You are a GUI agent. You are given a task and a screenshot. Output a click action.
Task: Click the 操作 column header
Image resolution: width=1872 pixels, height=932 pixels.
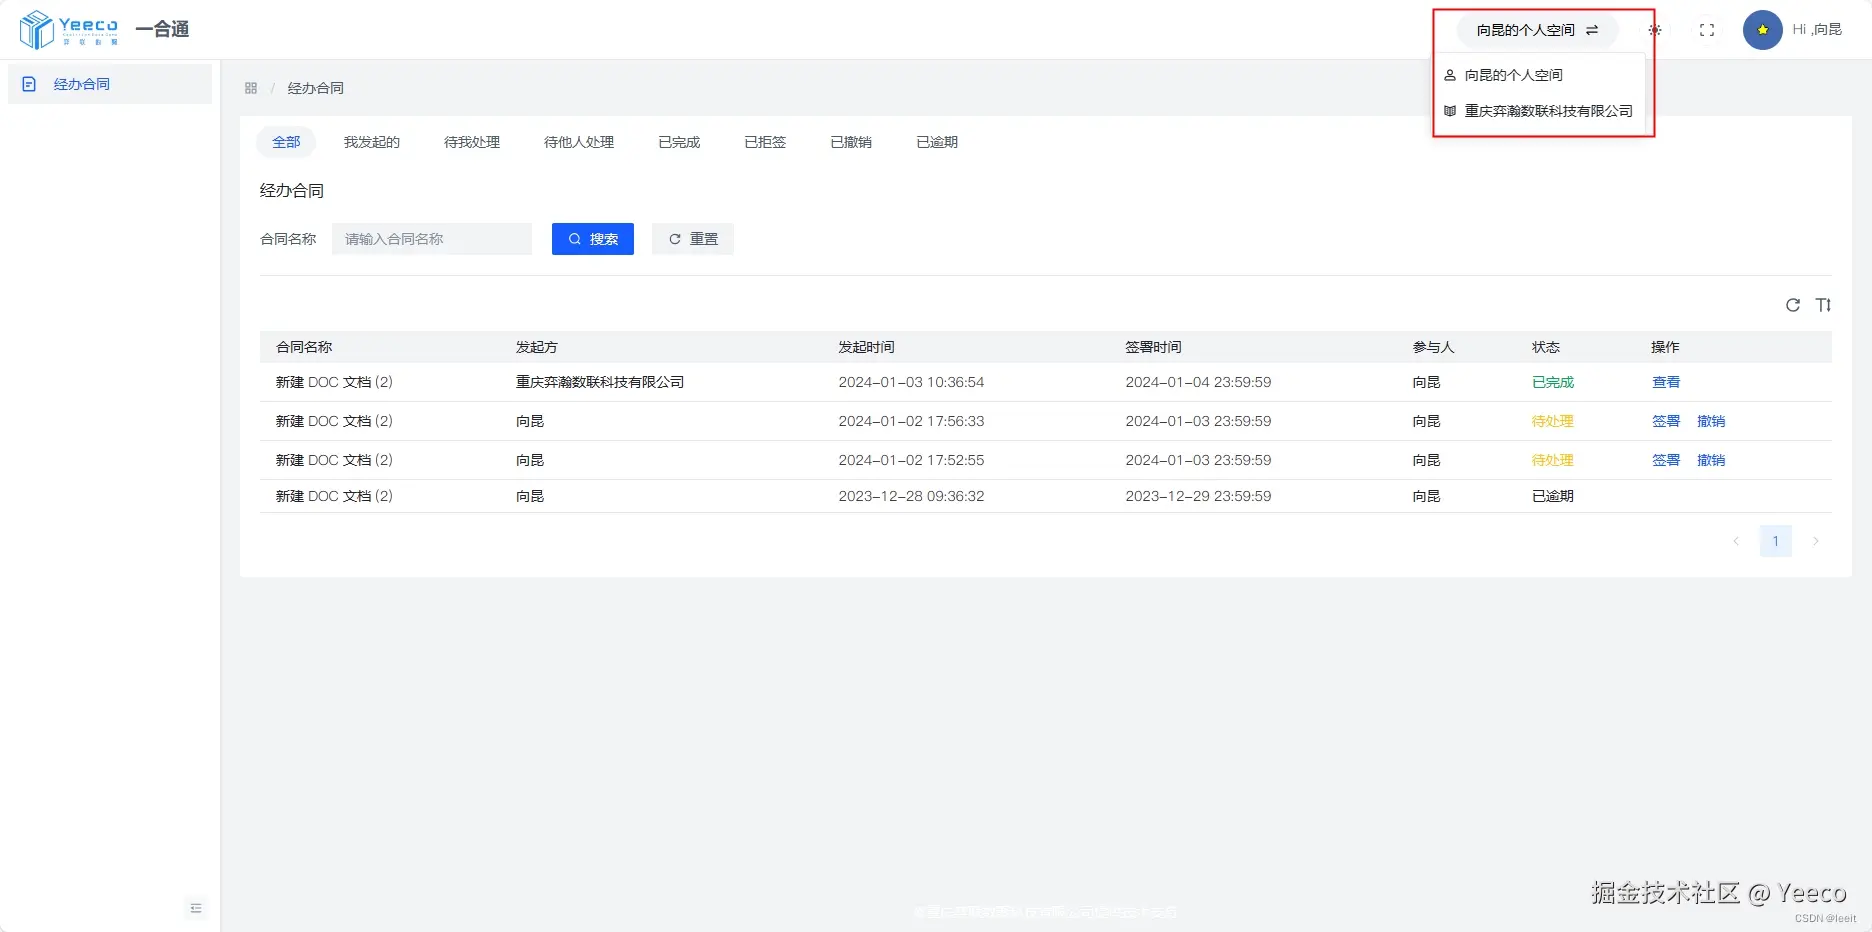tap(1665, 347)
